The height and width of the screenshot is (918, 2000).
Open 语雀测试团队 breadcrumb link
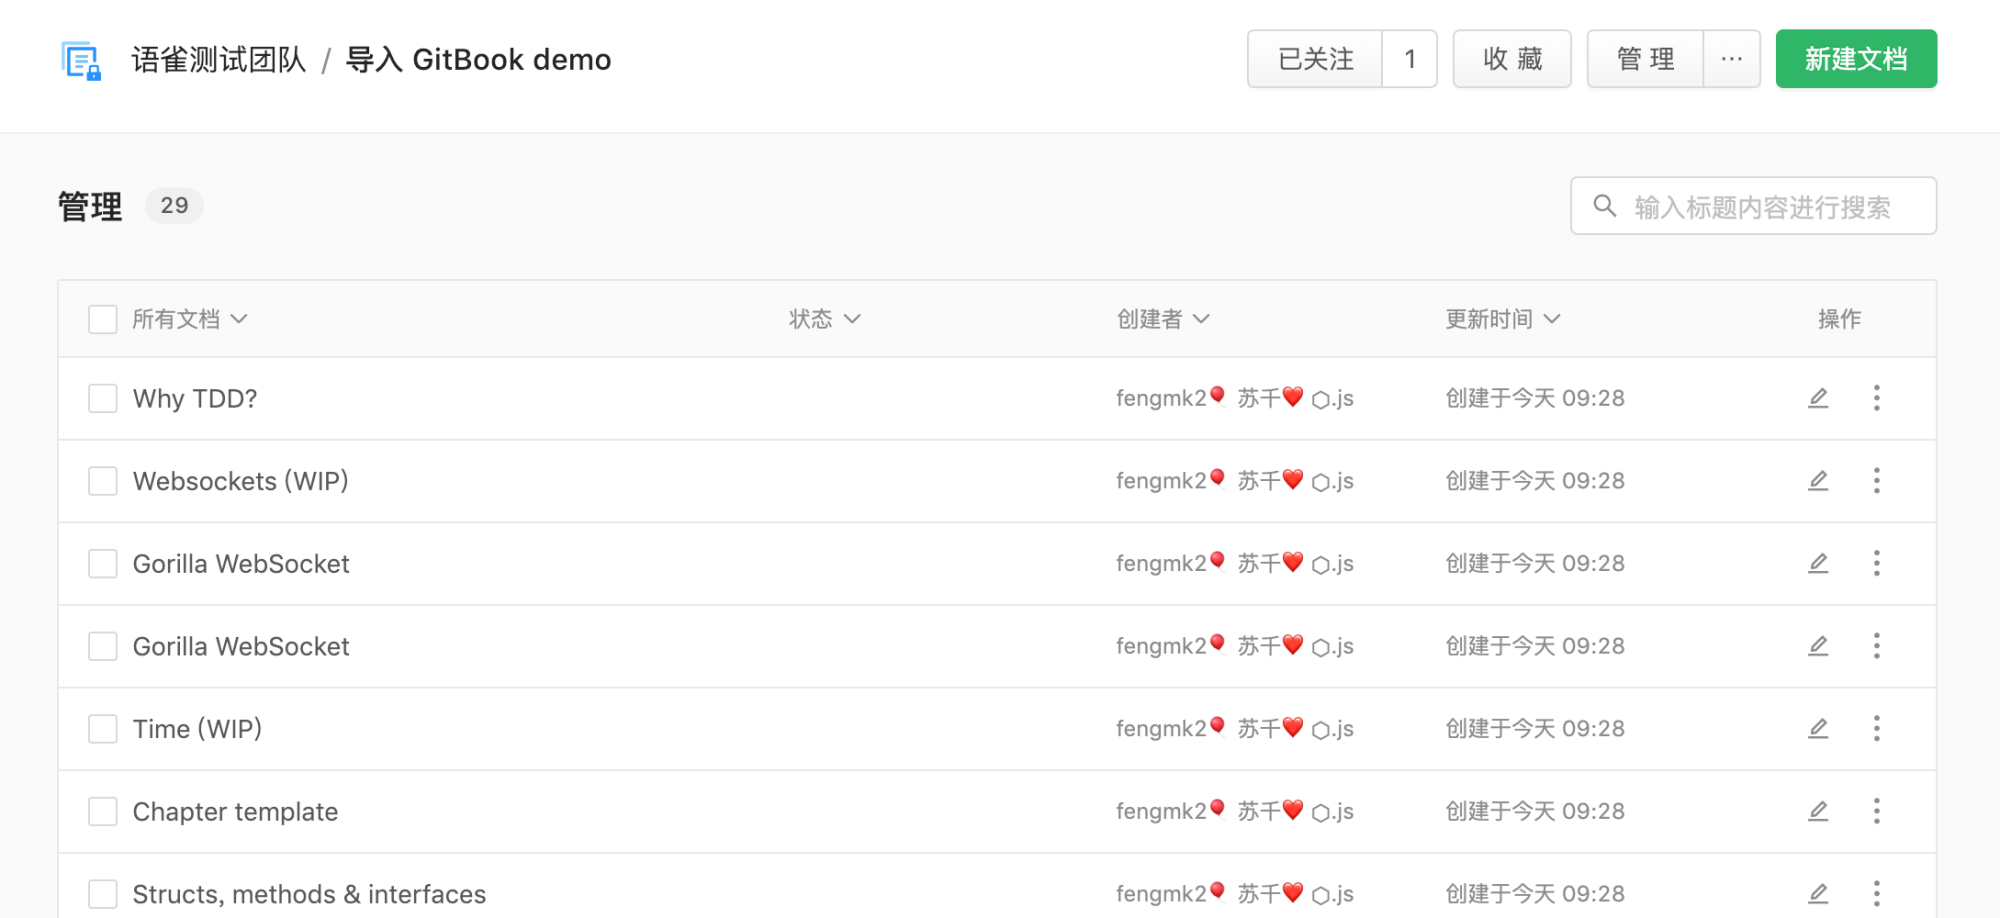coord(219,60)
